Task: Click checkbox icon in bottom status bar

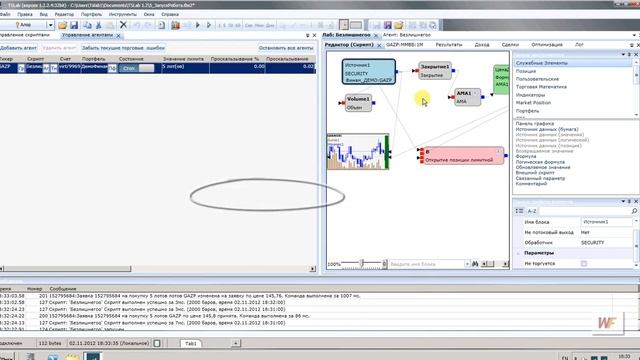Action: [x=157, y=343]
